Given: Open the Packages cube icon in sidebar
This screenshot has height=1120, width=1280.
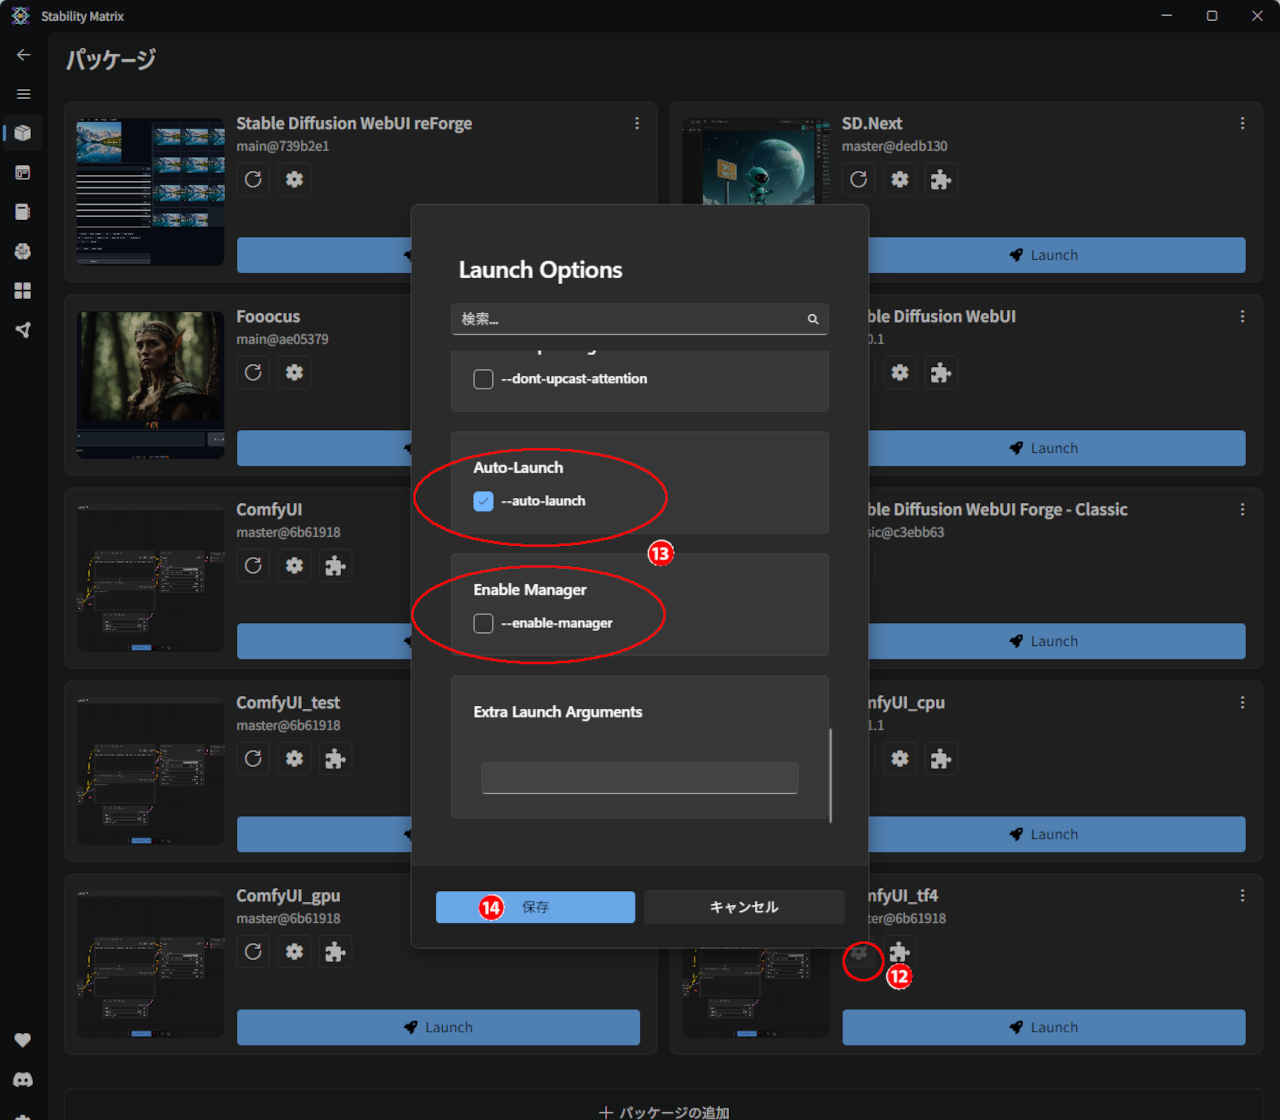Looking at the screenshot, I should pos(23,133).
